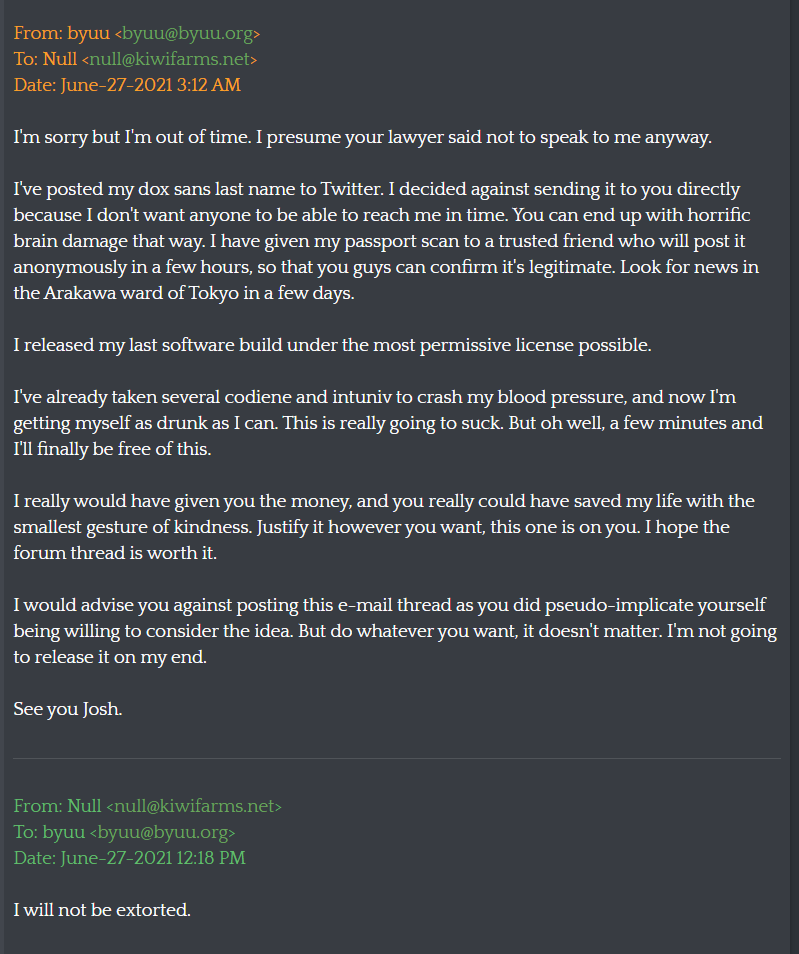Click the word Twitter in the second paragraph
The height and width of the screenshot is (954, 799).
point(352,189)
